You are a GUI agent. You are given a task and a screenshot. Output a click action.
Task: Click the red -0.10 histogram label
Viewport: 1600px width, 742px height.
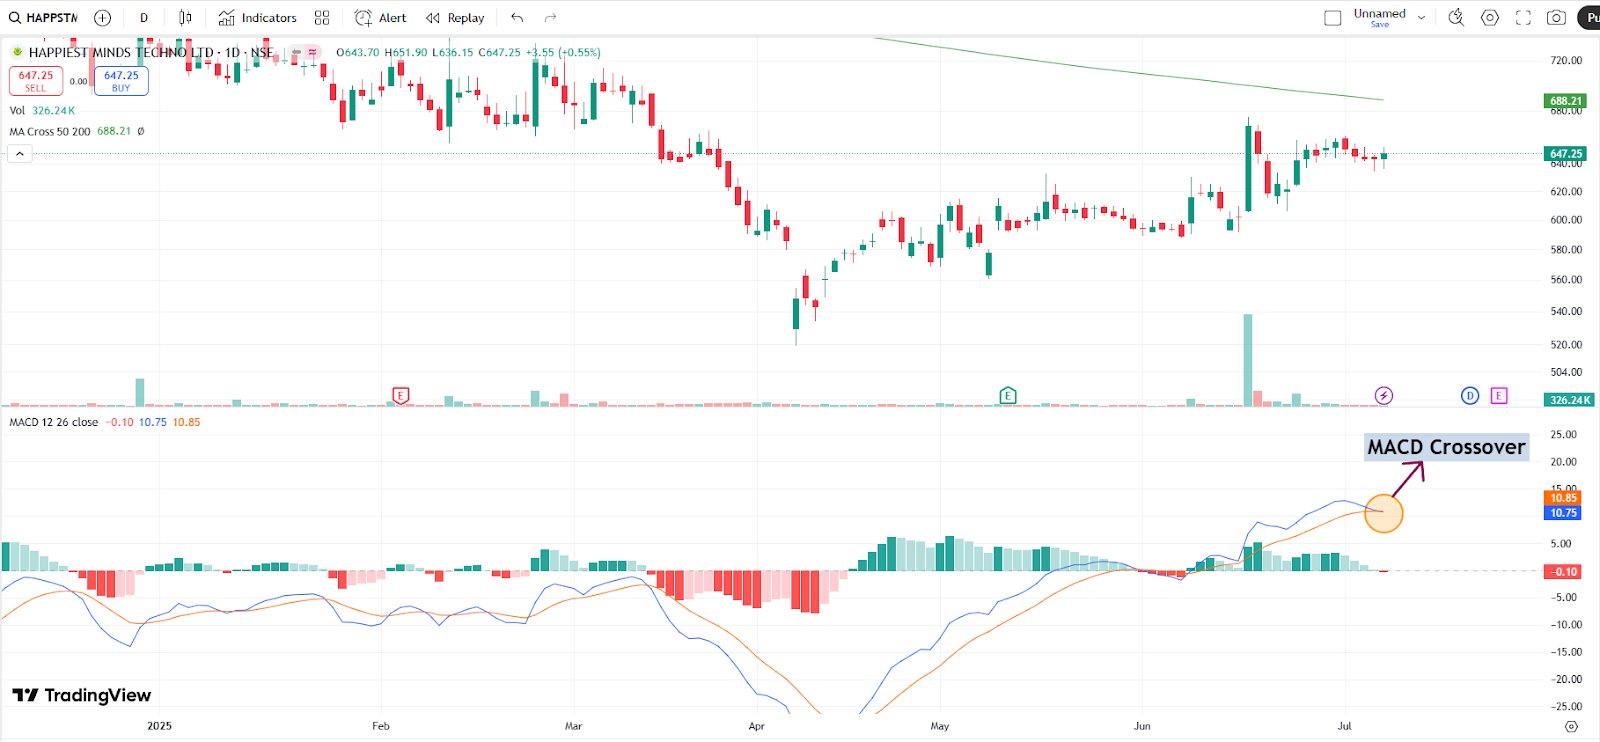coord(1563,572)
